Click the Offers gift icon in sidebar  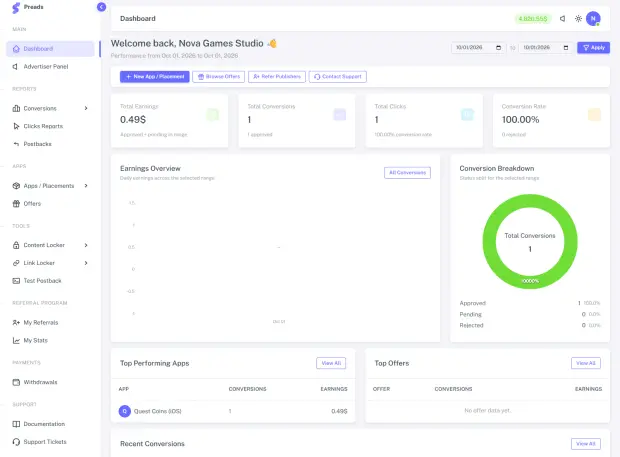tap(16, 204)
